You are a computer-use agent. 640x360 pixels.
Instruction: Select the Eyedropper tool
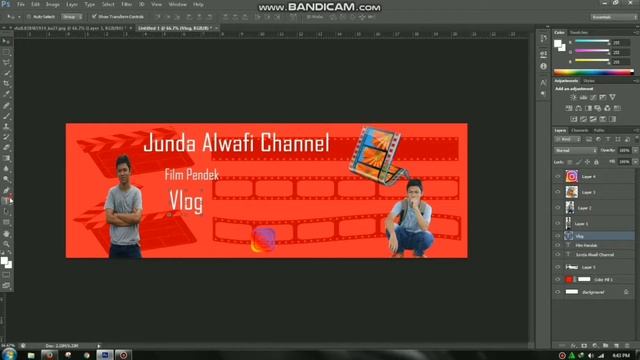pyautogui.click(x=6, y=94)
